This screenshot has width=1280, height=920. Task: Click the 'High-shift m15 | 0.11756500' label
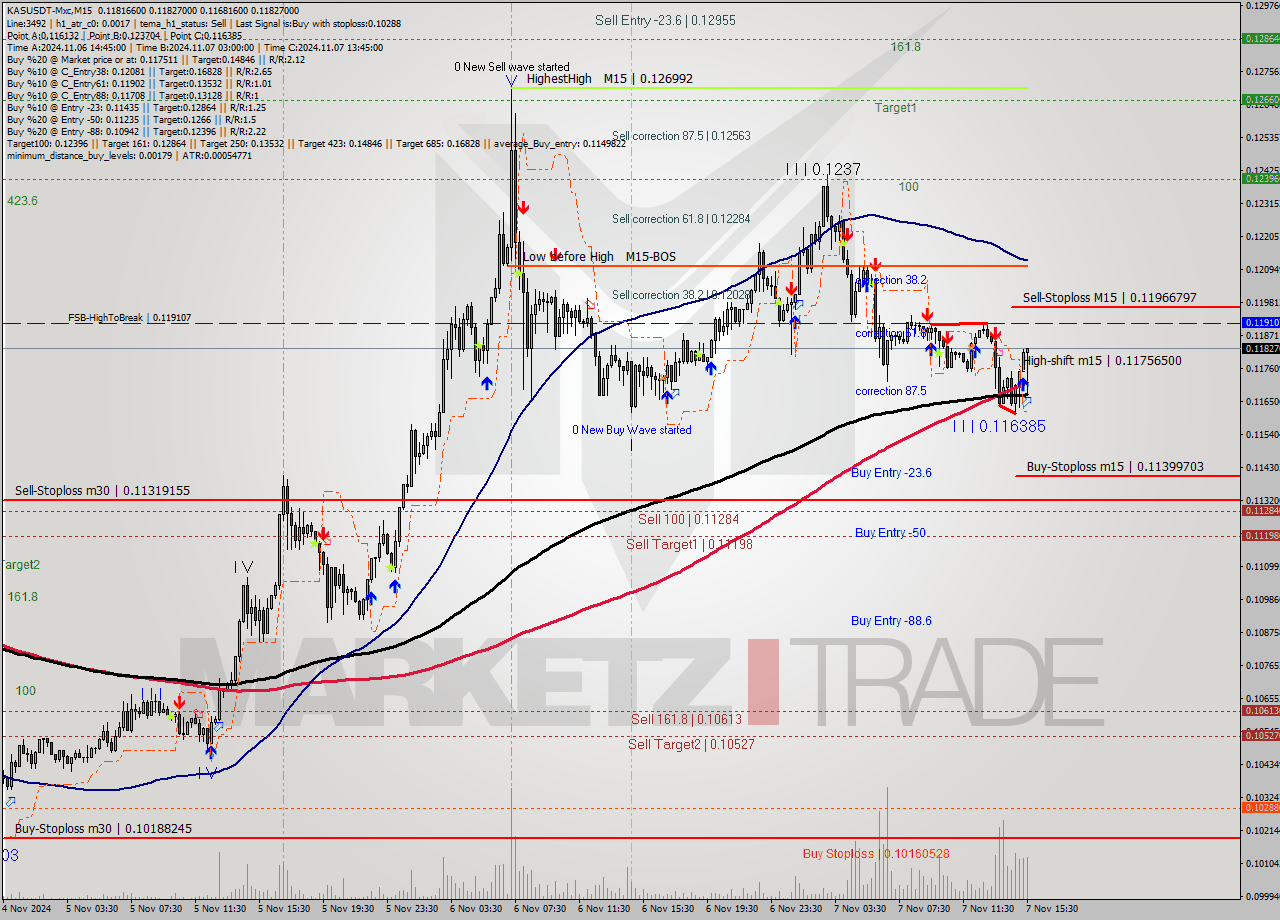tap(1104, 361)
